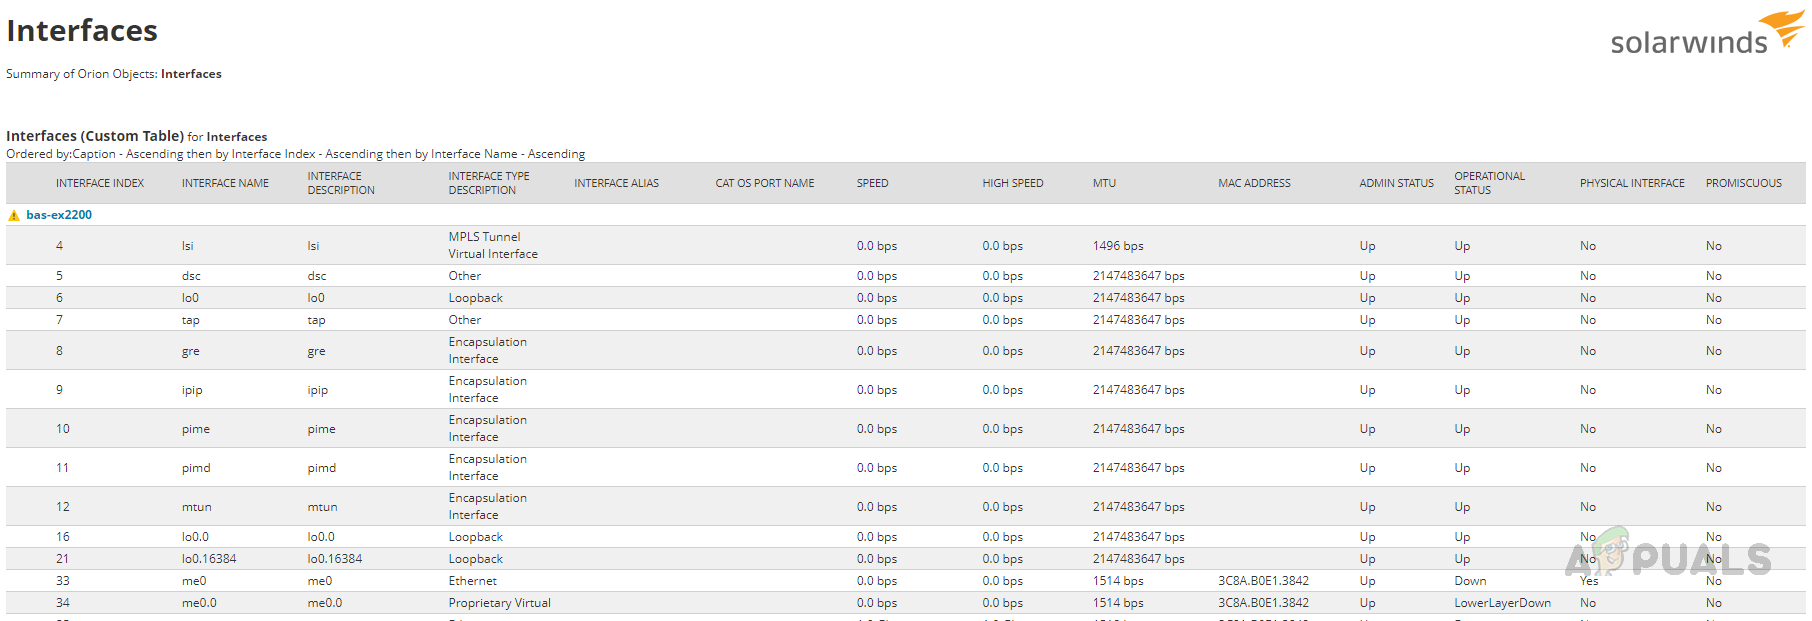This screenshot has height=621, width=1812.
Task: Select the me0 interface name cell
Action: pos(194,581)
